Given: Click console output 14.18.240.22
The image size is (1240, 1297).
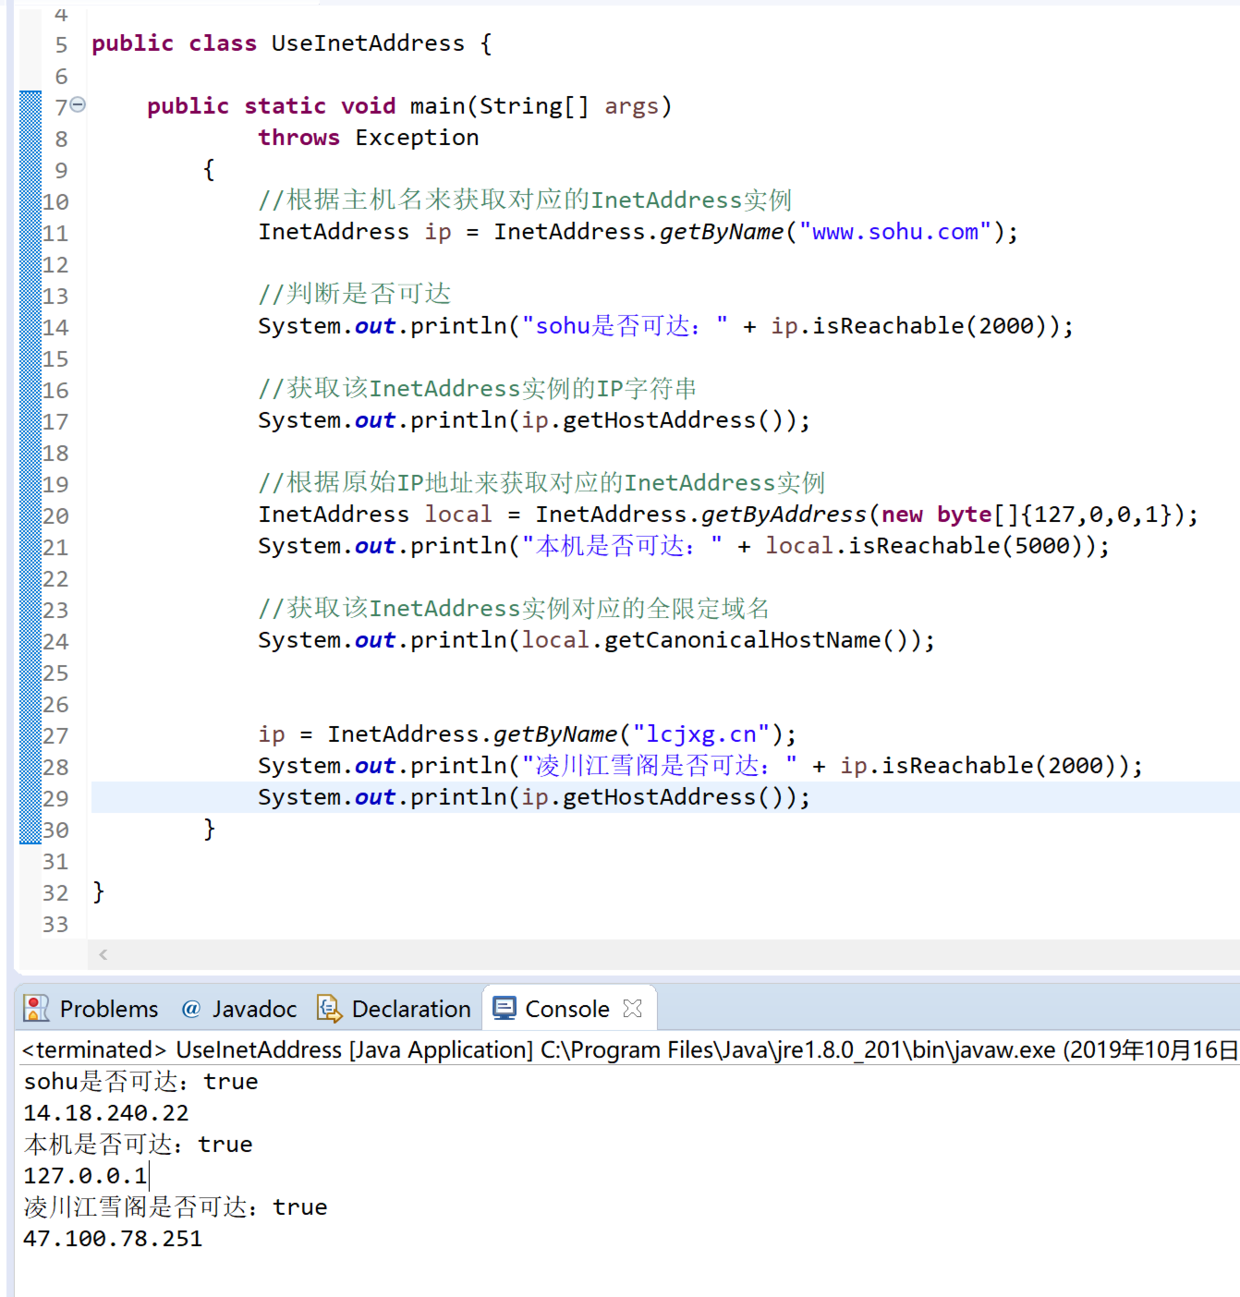Looking at the screenshot, I should tap(106, 1113).
